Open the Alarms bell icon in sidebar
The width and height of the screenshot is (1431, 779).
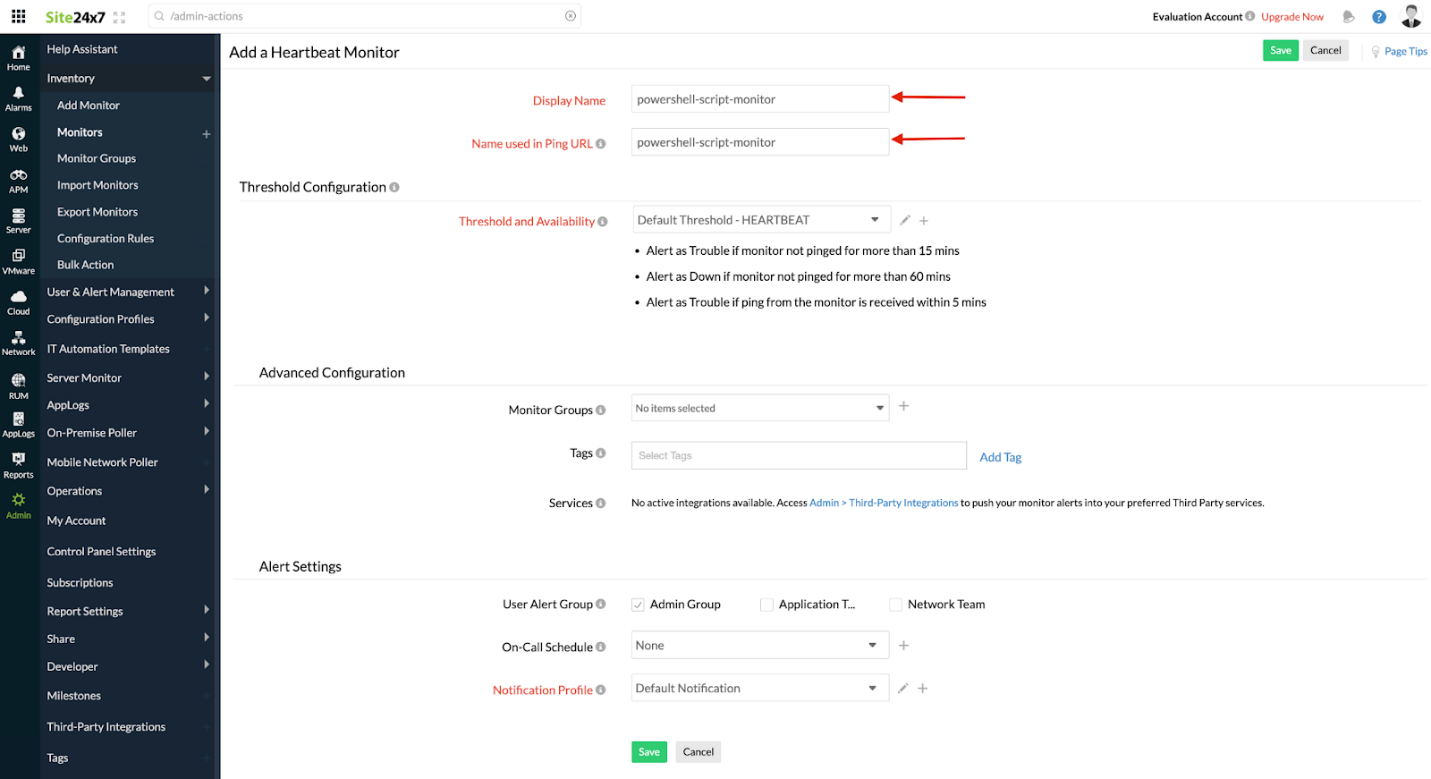pos(18,98)
